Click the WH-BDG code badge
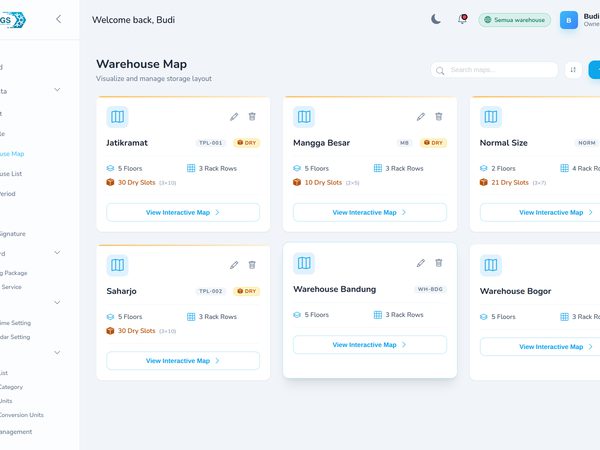This screenshot has width=600, height=450. (x=430, y=289)
